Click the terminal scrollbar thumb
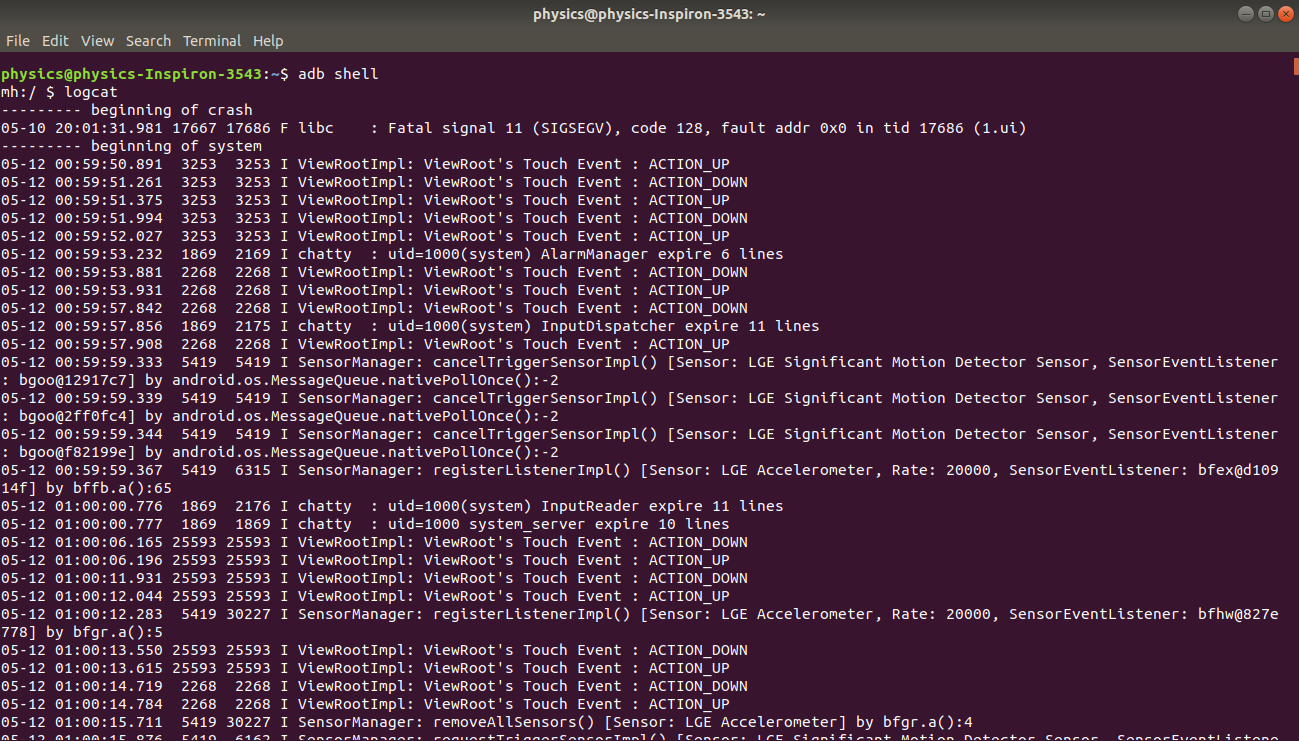1299x741 pixels. 1296,66
